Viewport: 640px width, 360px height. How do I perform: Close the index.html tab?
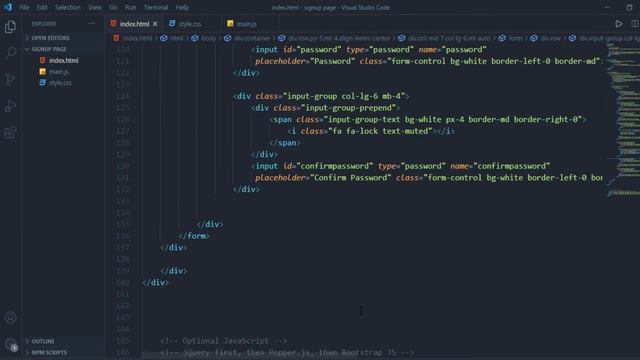coord(155,24)
